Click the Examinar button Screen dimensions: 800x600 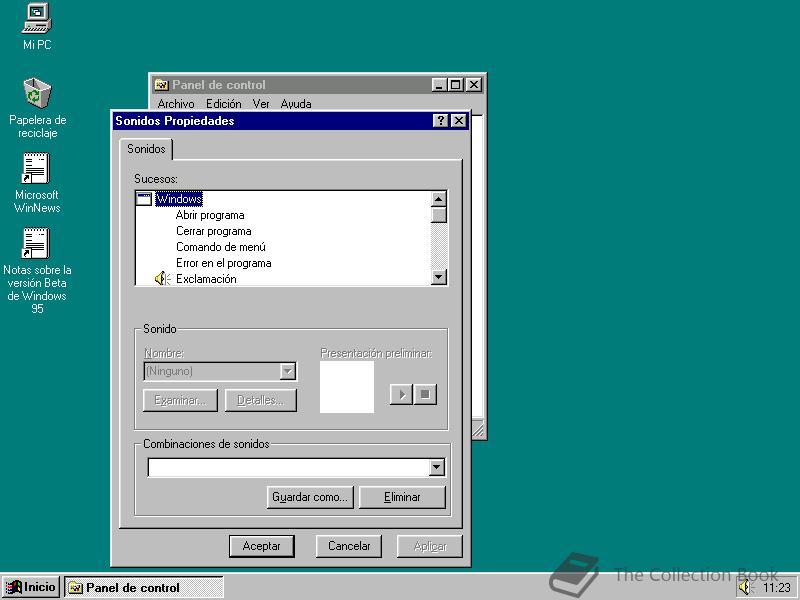tap(180, 401)
